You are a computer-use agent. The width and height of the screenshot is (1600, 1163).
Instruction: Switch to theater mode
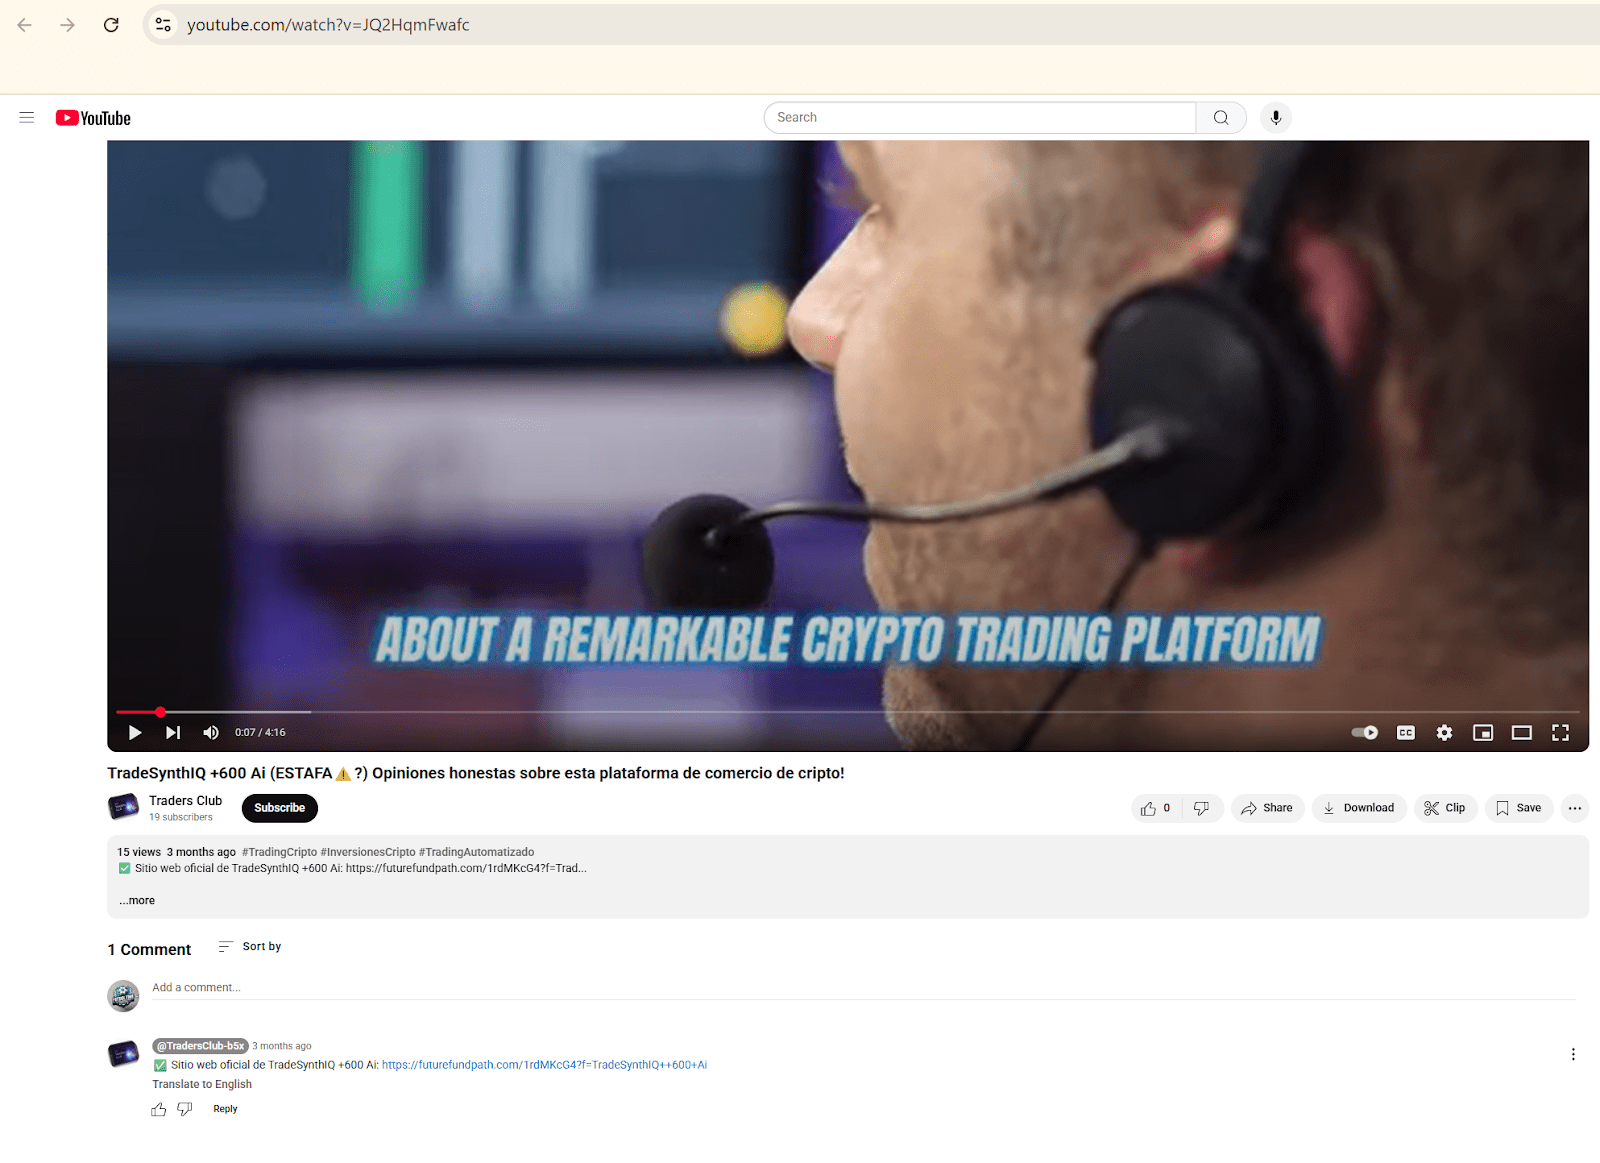point(1521,733)
